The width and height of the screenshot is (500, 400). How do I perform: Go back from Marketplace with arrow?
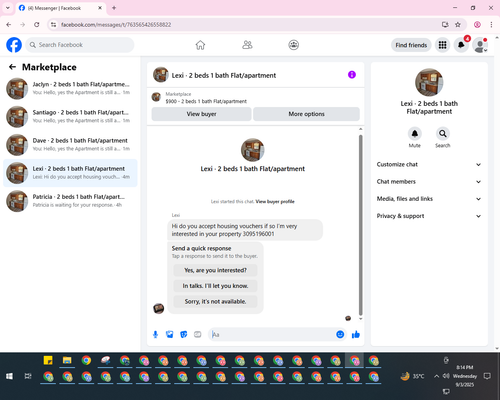pyautogui.click(x=12, y=67)
